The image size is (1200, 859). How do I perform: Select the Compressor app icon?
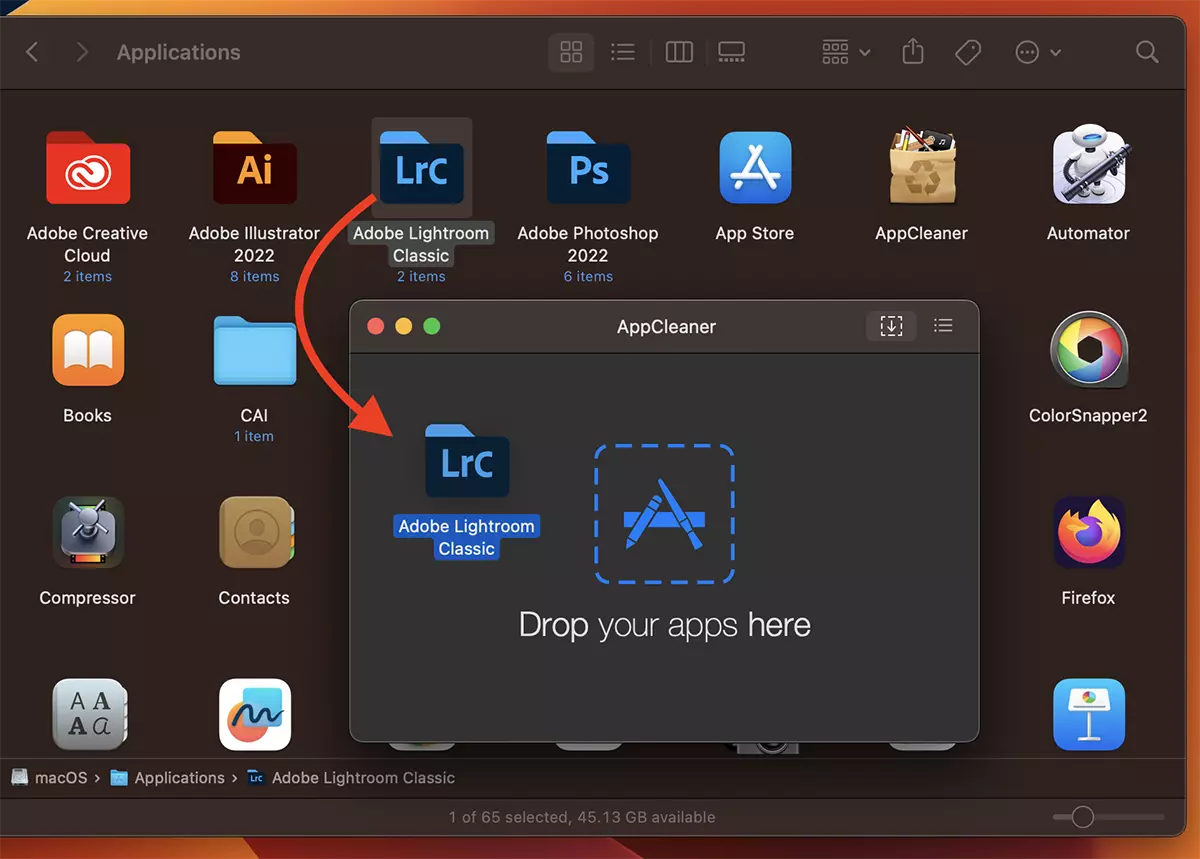coord(88,532)
